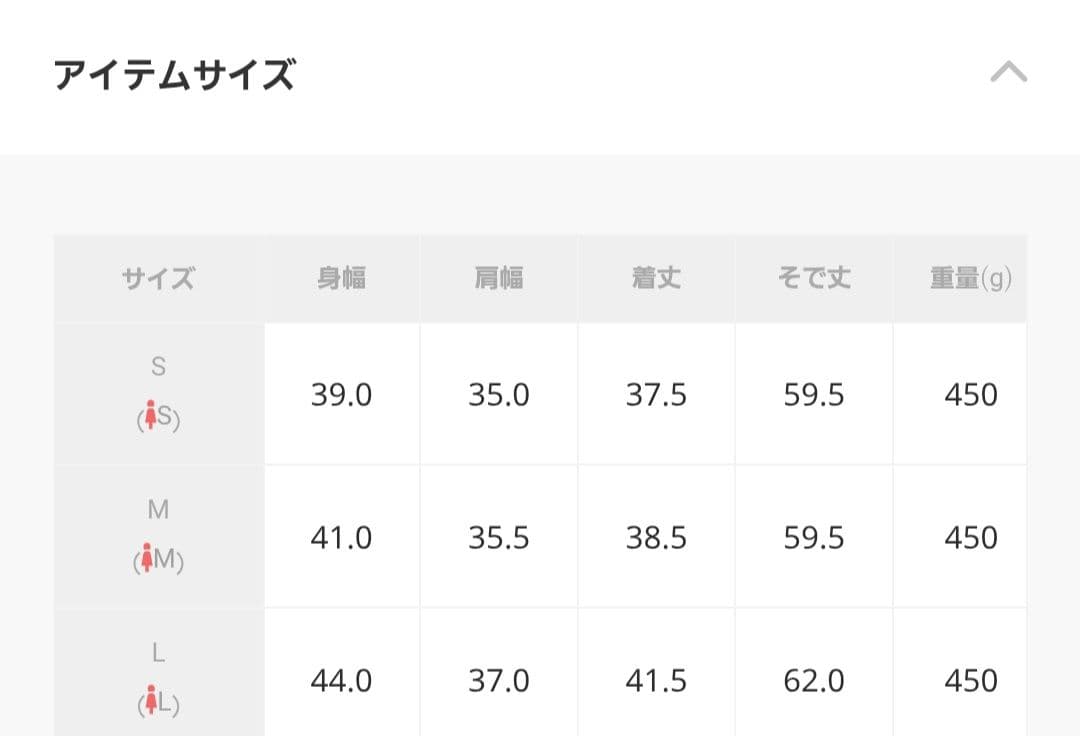Select the そで丈 column header

(x=813, y=278)
